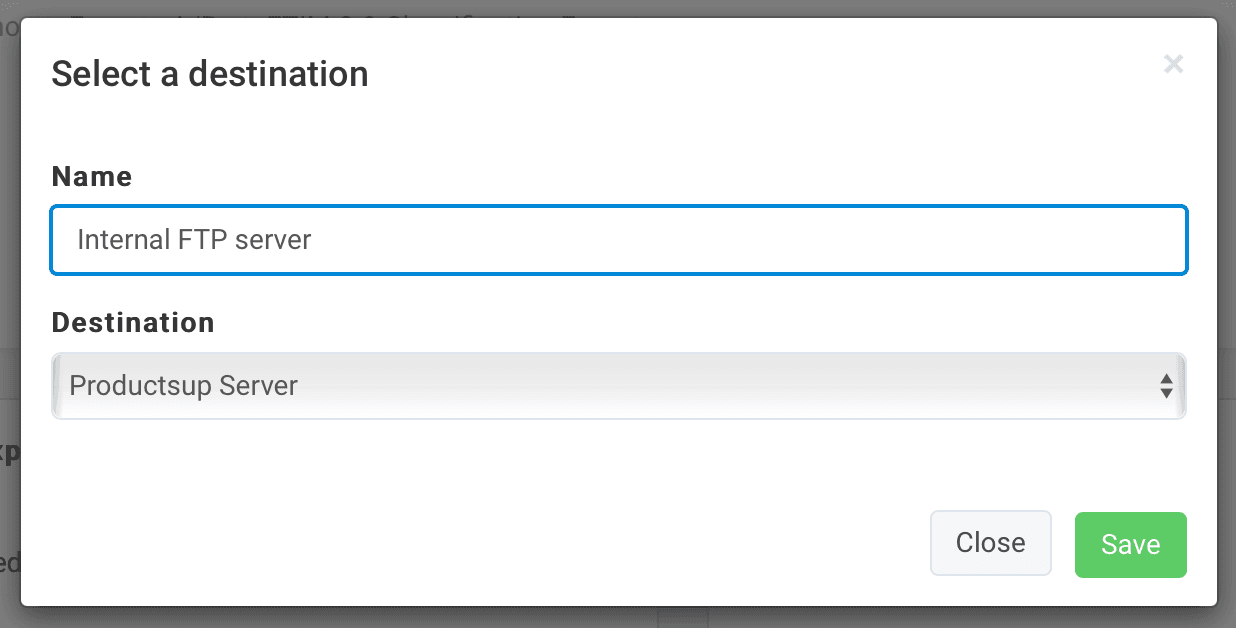Cancel using the grey Close button
The image size is (1236, 628).
[990, 543]
